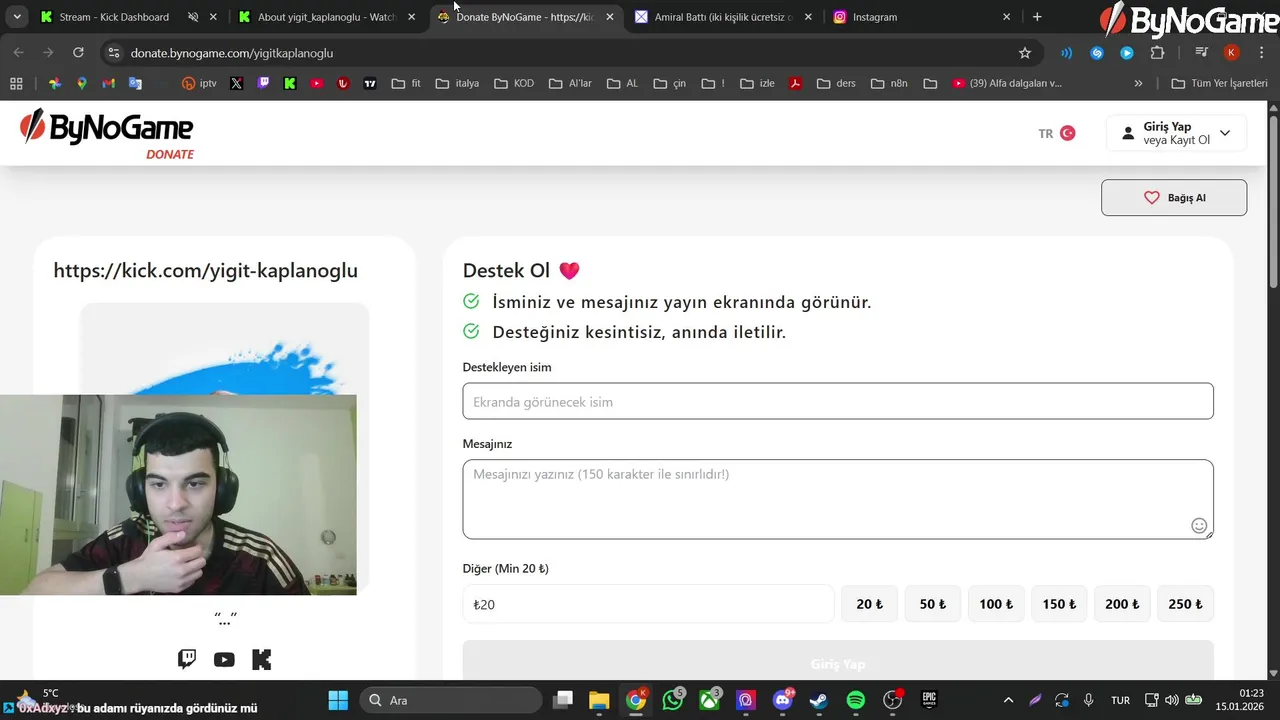Open Alfa dalgaları YouTube bookmark
The width and height of the screenshot is (1280, 720).
click(x=1007, y=84)
